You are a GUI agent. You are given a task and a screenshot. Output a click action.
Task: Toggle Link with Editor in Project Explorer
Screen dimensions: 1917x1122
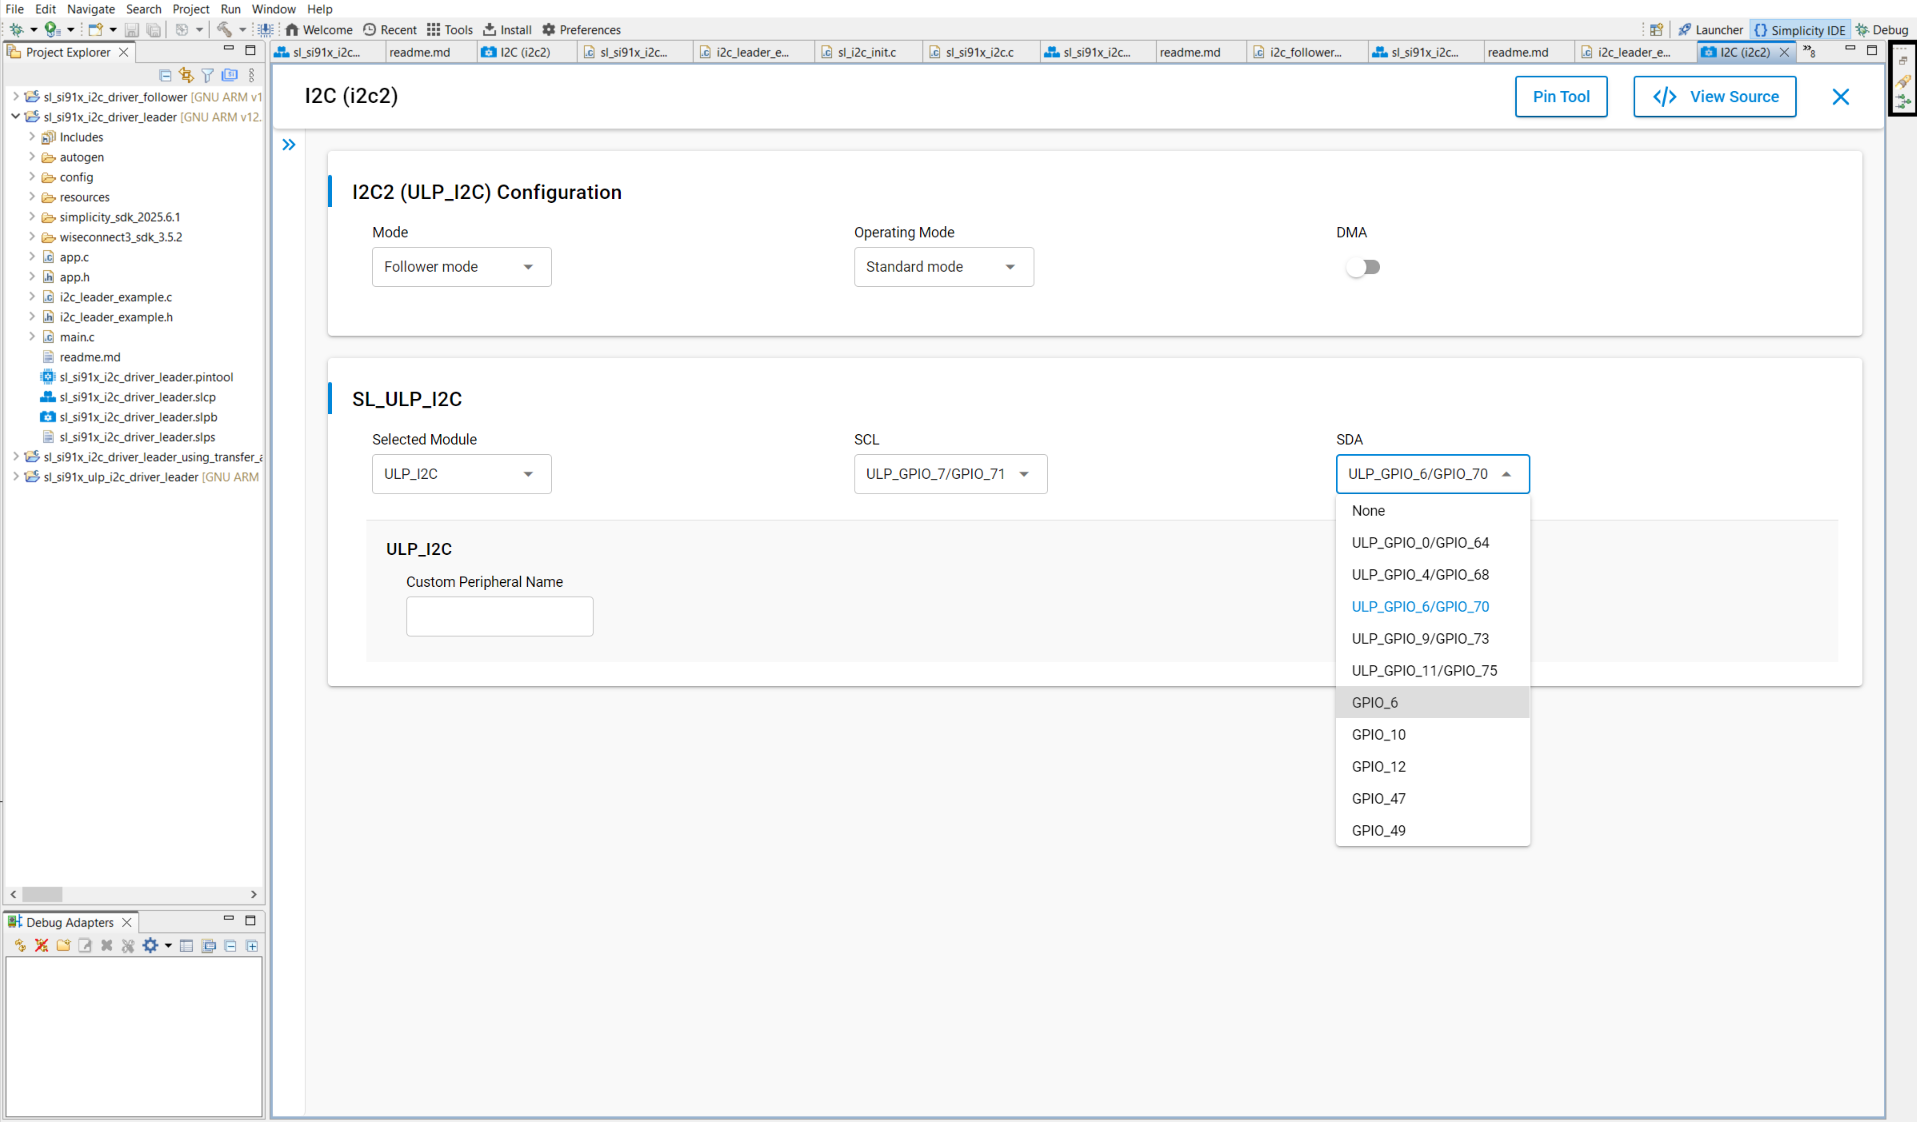(x=186, y=75)
